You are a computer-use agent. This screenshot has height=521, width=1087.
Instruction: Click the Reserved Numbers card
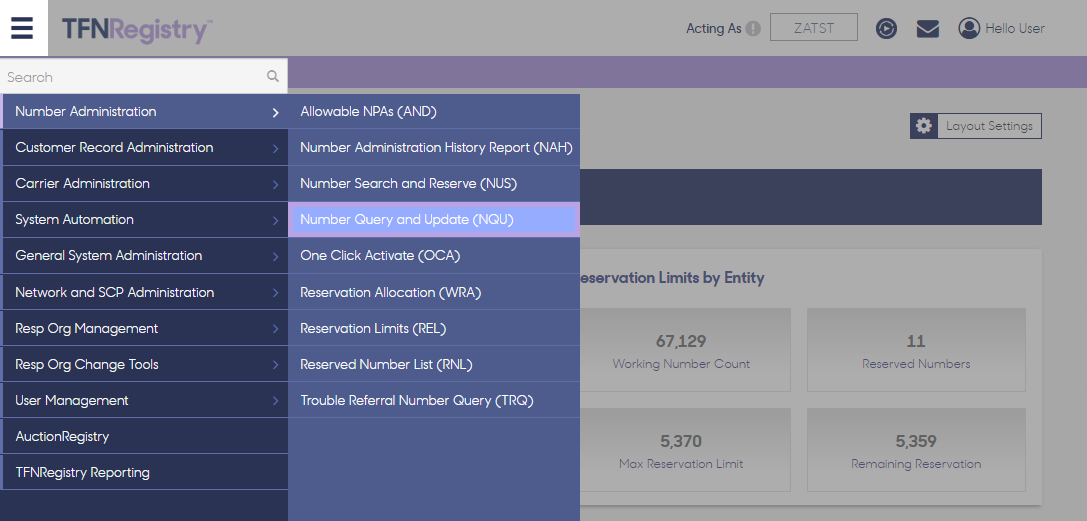(916, 351)
